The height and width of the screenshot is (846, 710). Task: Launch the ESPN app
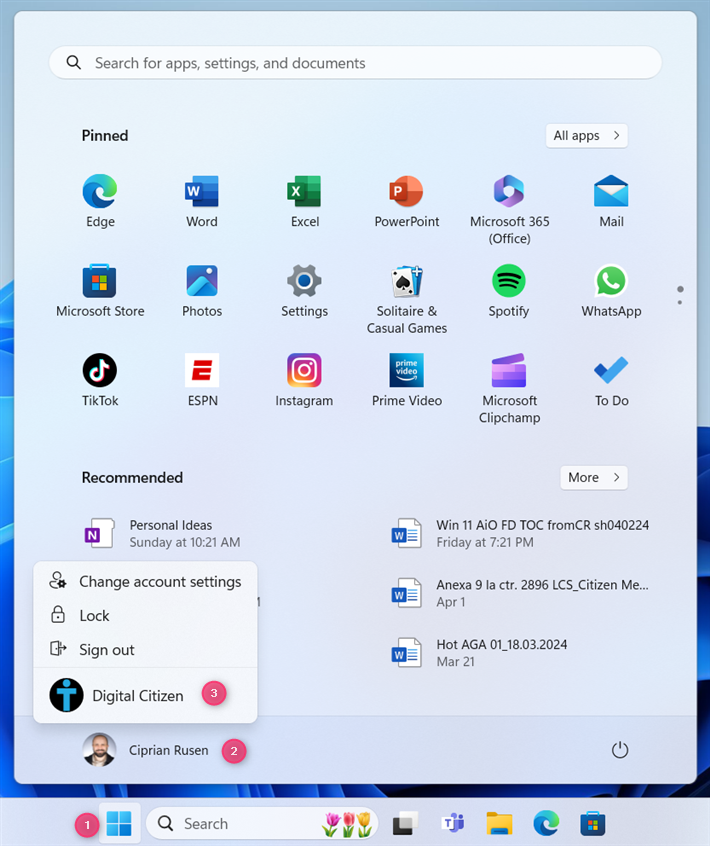pos(202,380)
